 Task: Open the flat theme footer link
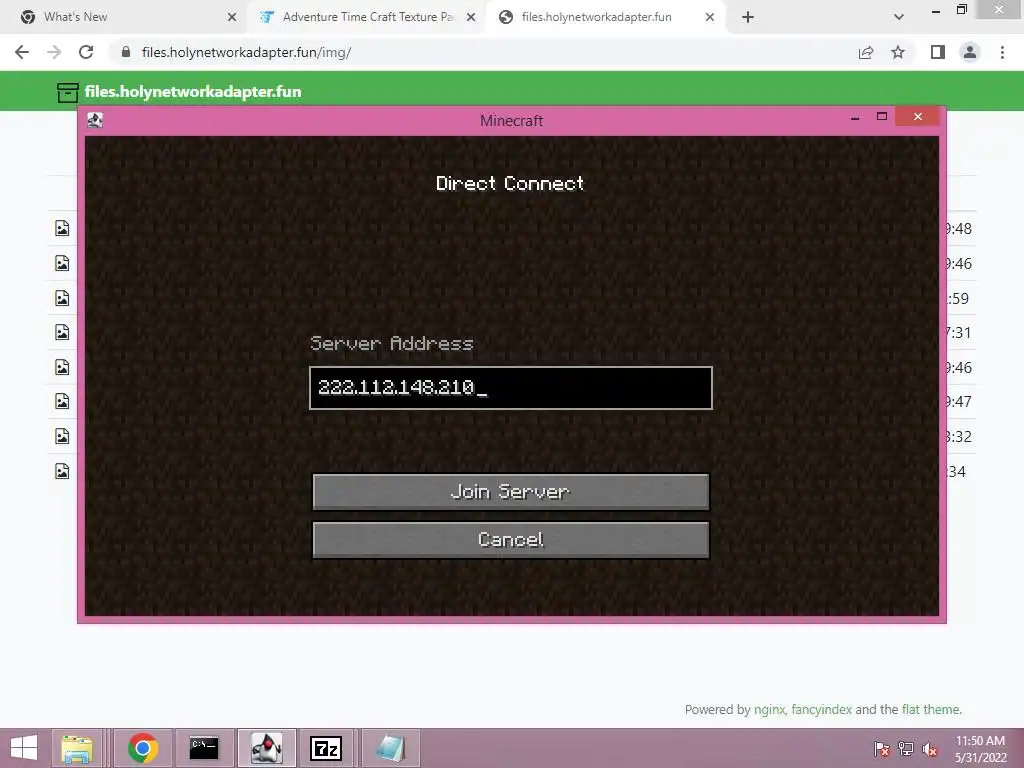pos(931,709)
